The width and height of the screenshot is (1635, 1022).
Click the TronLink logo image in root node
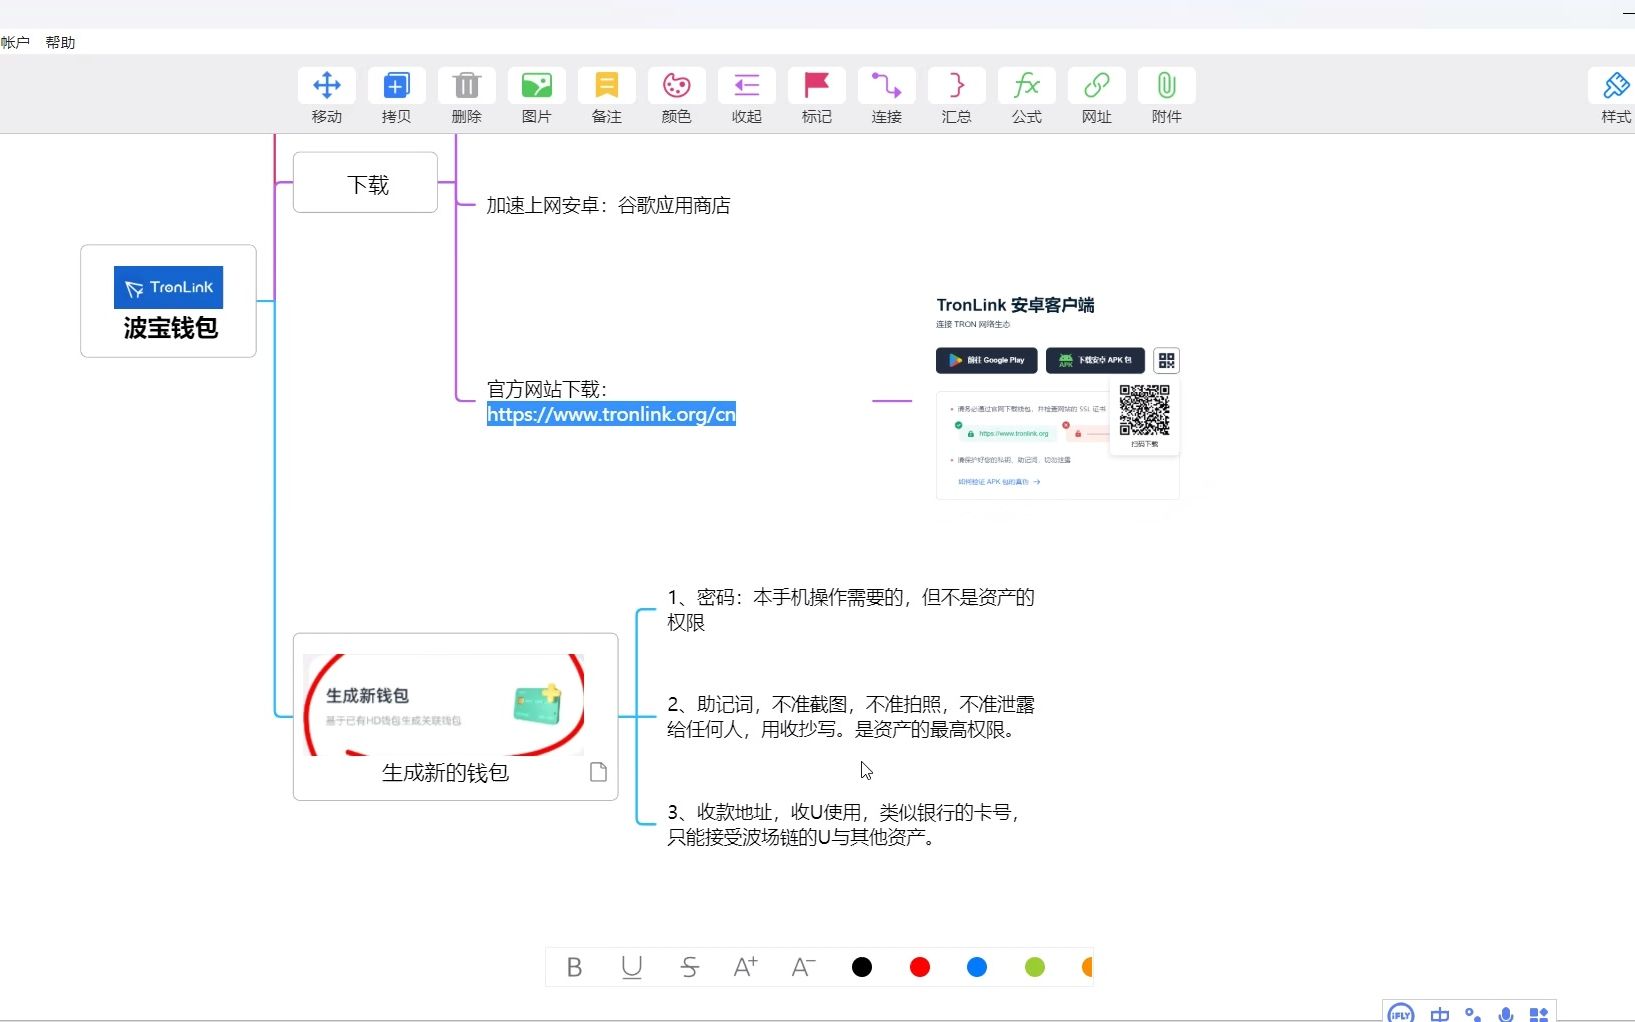pyautogui.click(x=168, y=288)
